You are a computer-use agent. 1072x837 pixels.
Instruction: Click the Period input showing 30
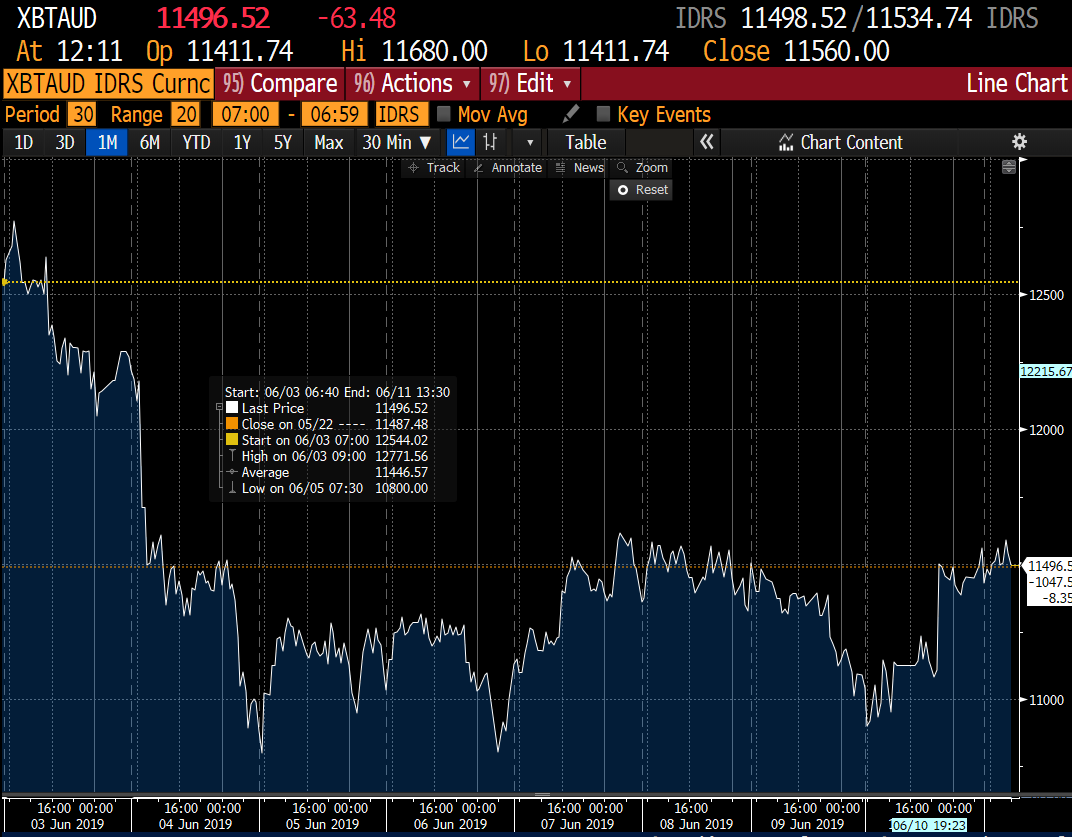pyautogui.click(x=83, y=114)
